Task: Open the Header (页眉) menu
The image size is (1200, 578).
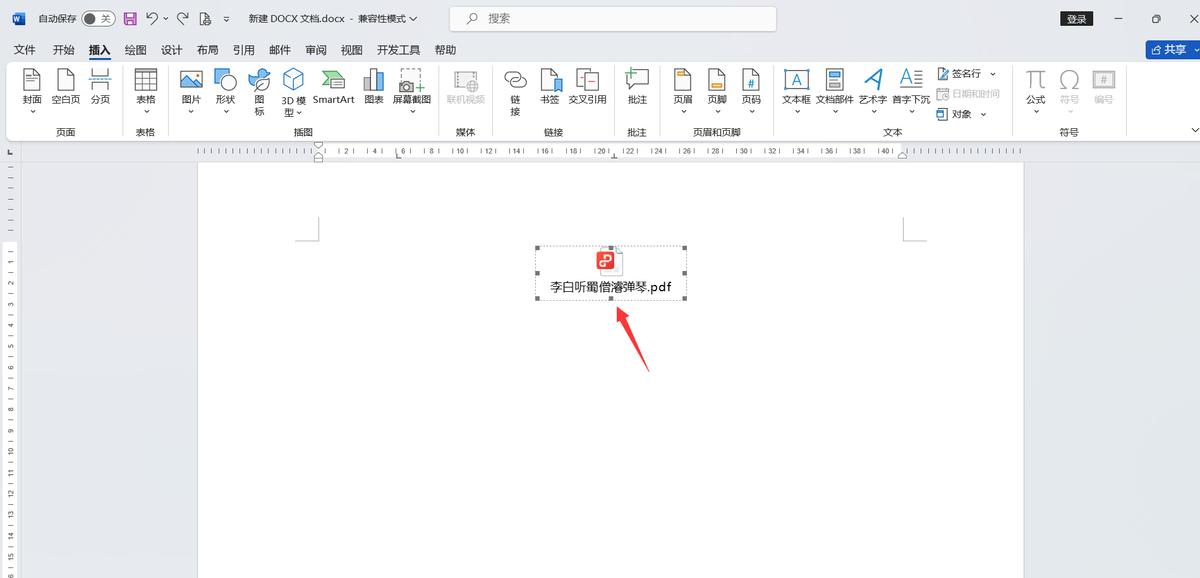Action: coord(683,90)
